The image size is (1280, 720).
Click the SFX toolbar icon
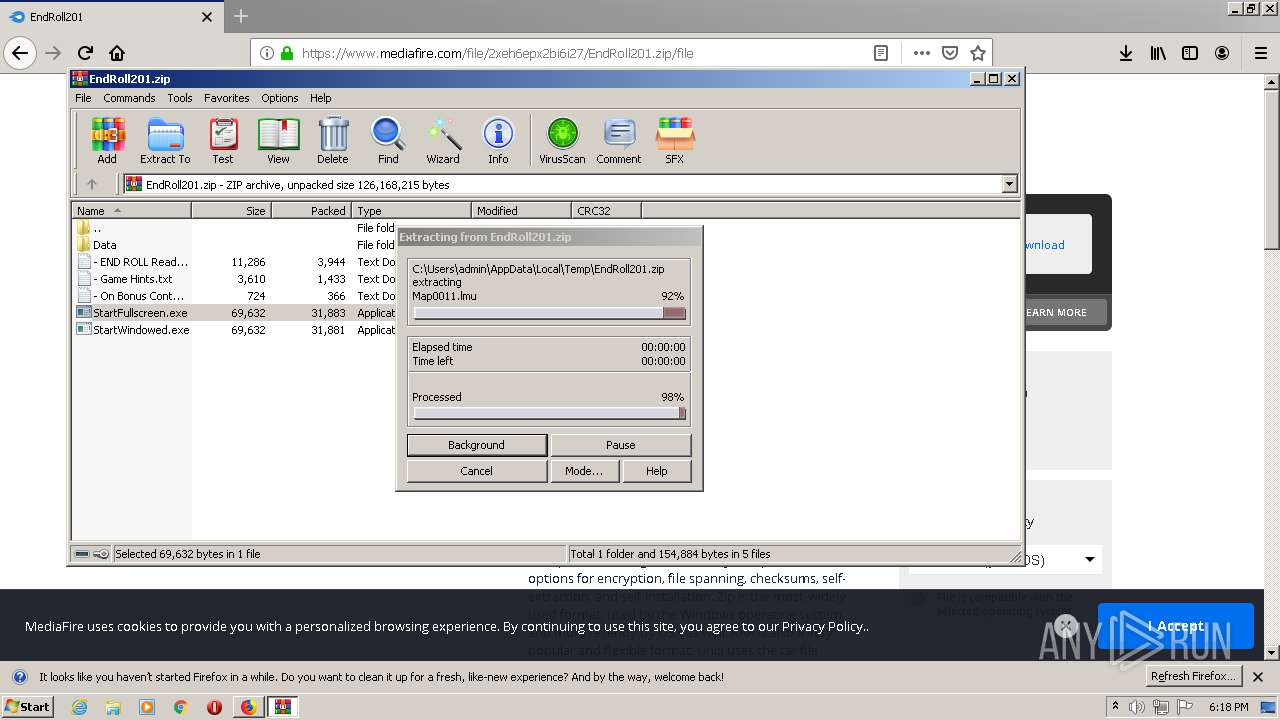(x=675, y=140)
